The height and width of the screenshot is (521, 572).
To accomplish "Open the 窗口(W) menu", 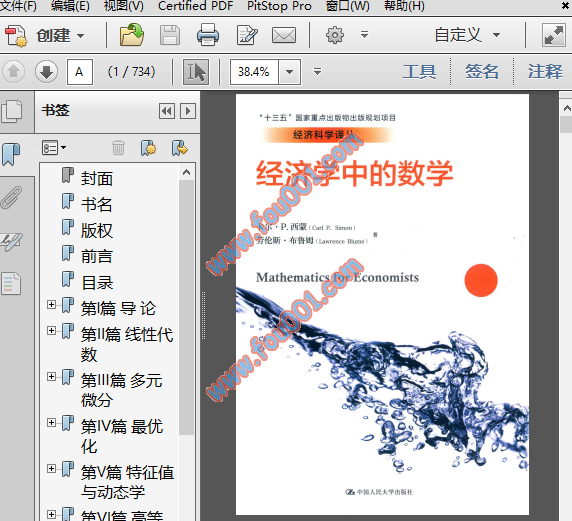I will pos(348,6).
